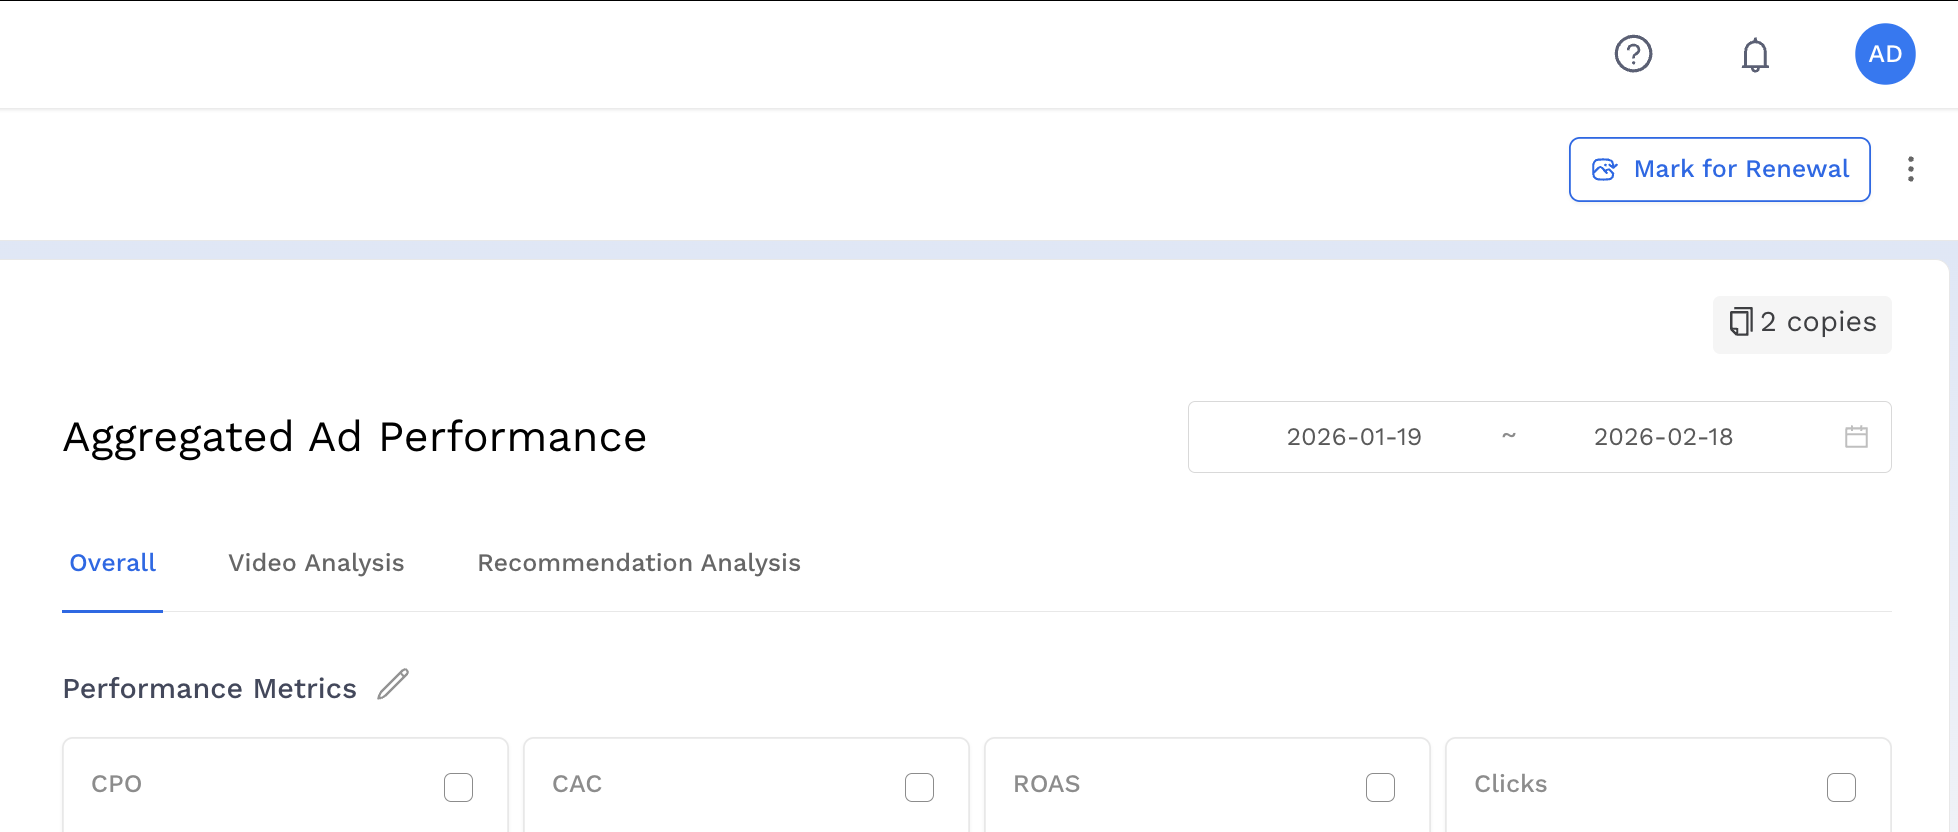This screenshot has height=832, width=1958.
Task: Edit the Performance Metrics title with the pencil icon
Action: [393, 684]
